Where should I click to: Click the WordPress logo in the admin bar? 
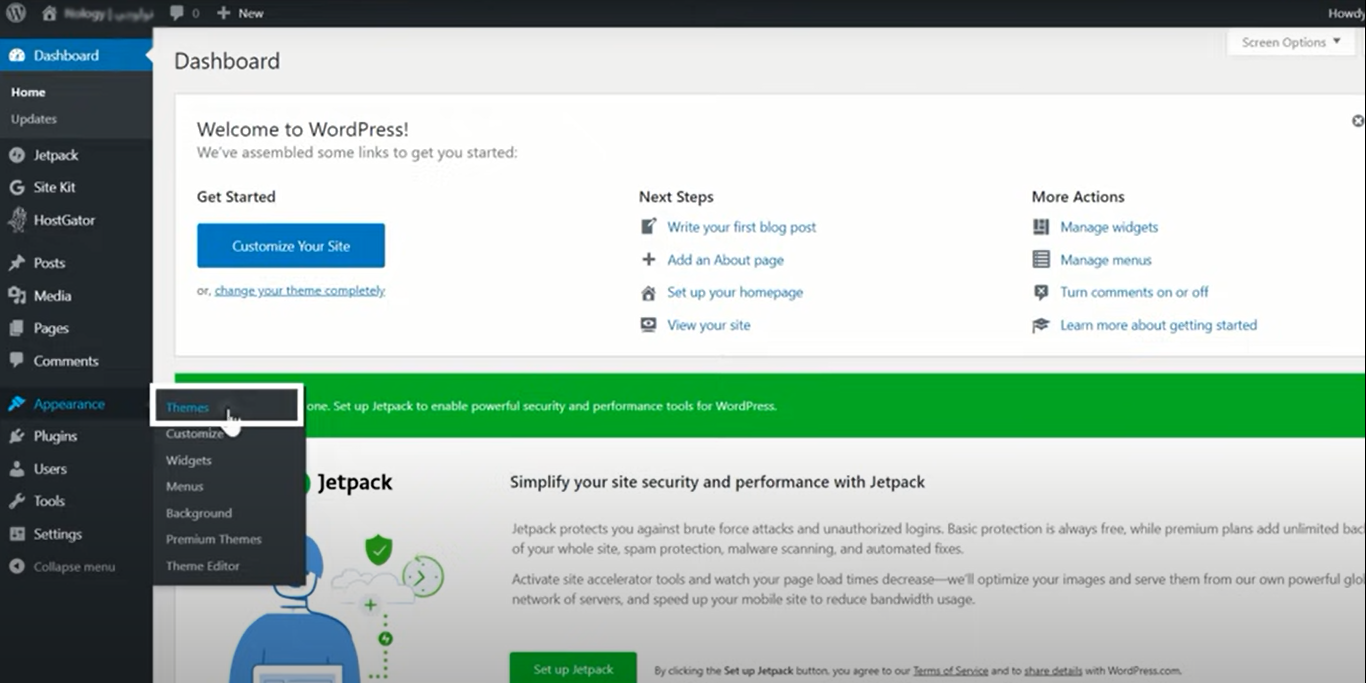(16, 13)
